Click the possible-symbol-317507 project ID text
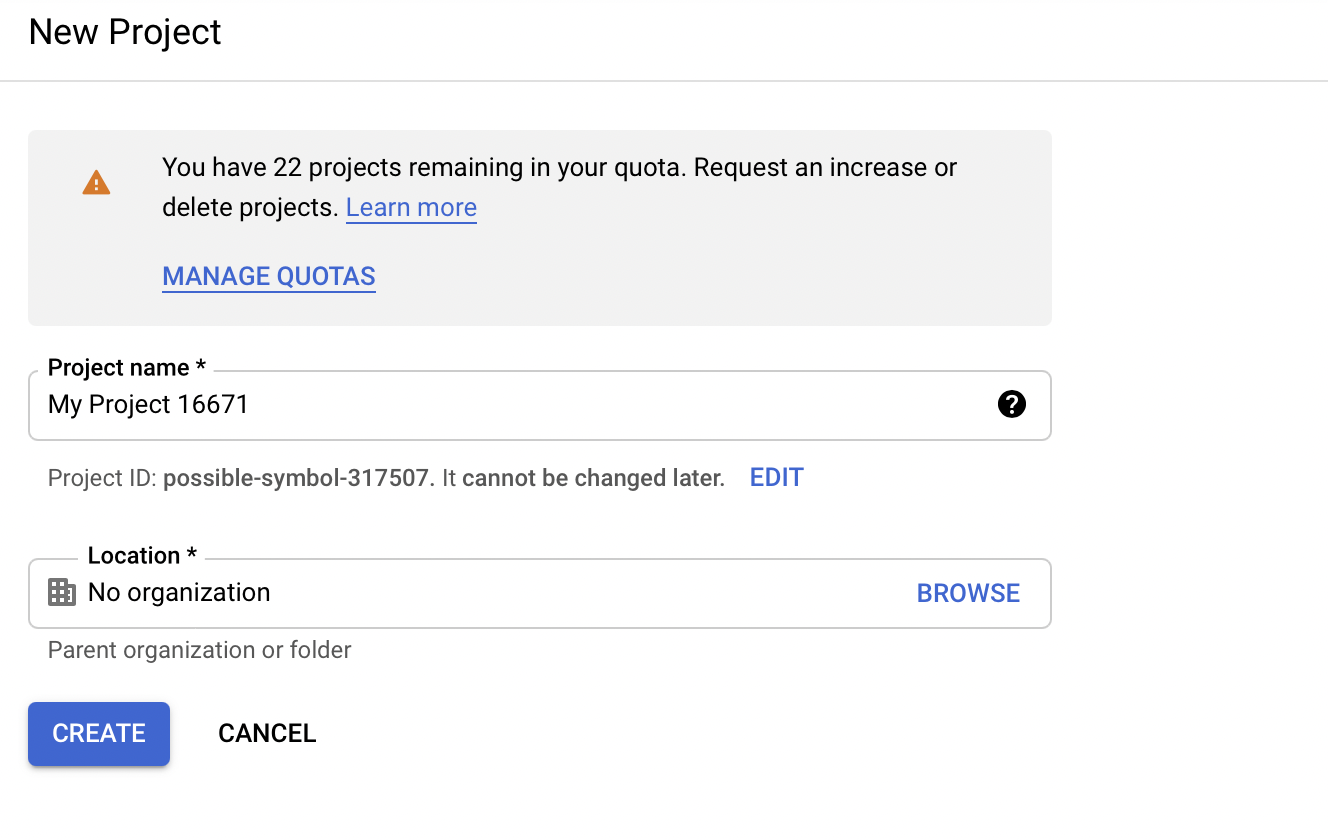Viewport: 1328px width, 840px height. coord(297,478)
